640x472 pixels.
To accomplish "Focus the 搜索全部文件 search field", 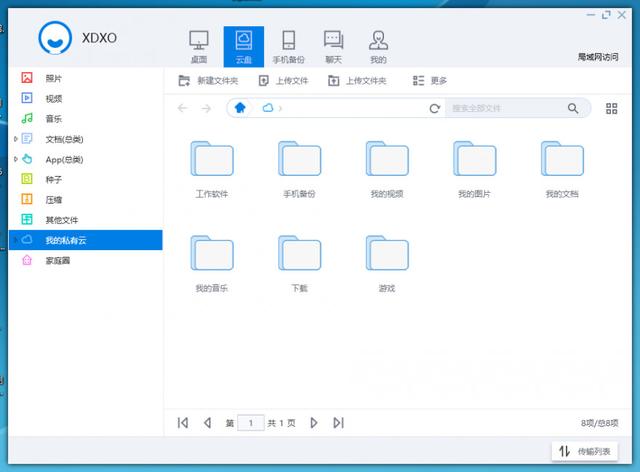I will [506, 108].
